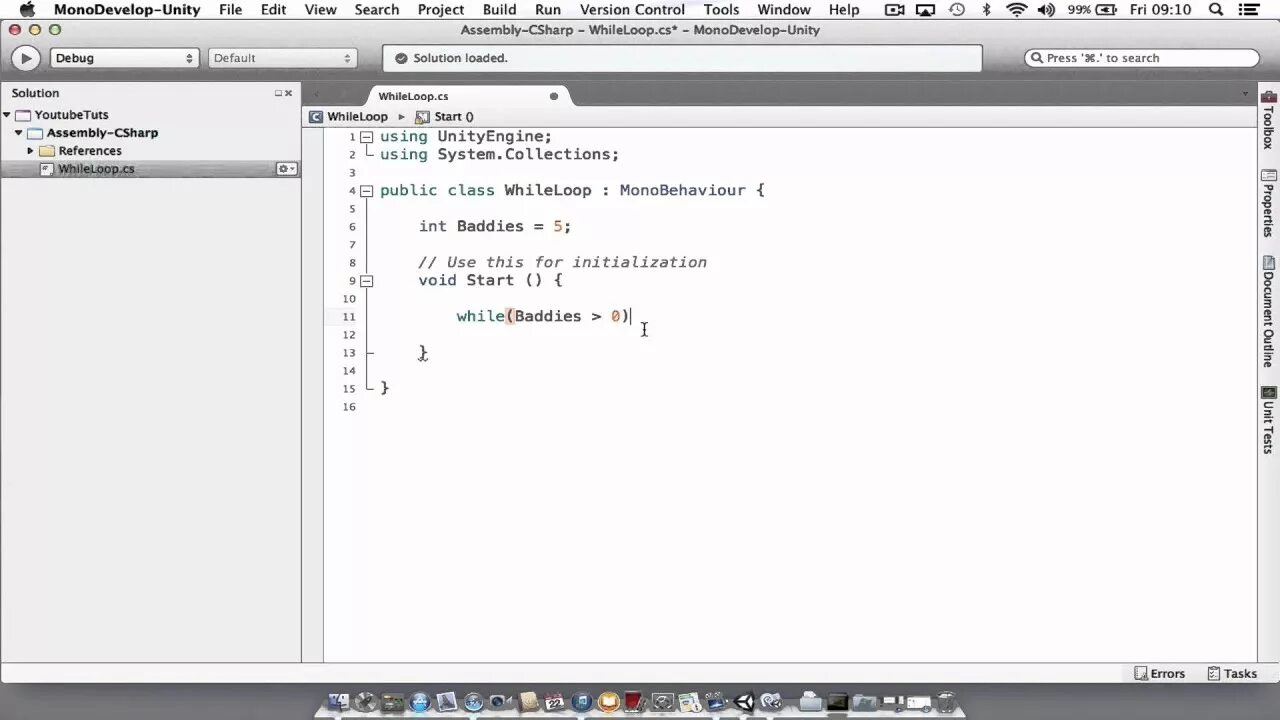Image resolution: width=1280 pixels, height=720 pixels.
Task: Open the Run menu
Action: click(x=548, y=10)
